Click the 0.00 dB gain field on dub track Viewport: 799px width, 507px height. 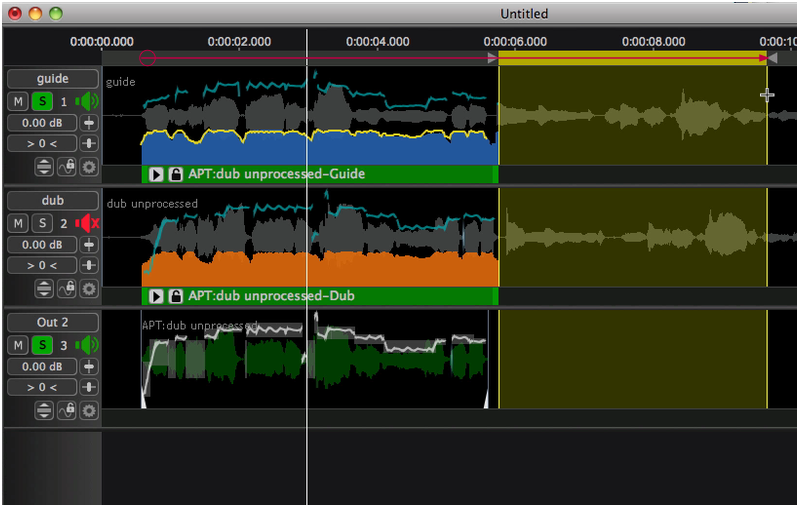pos(41,245)
